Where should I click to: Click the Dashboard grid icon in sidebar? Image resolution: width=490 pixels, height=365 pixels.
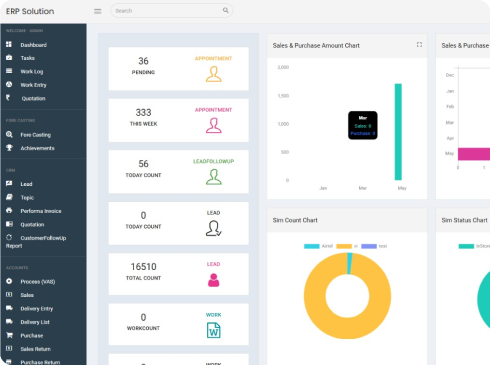point(9,44)
